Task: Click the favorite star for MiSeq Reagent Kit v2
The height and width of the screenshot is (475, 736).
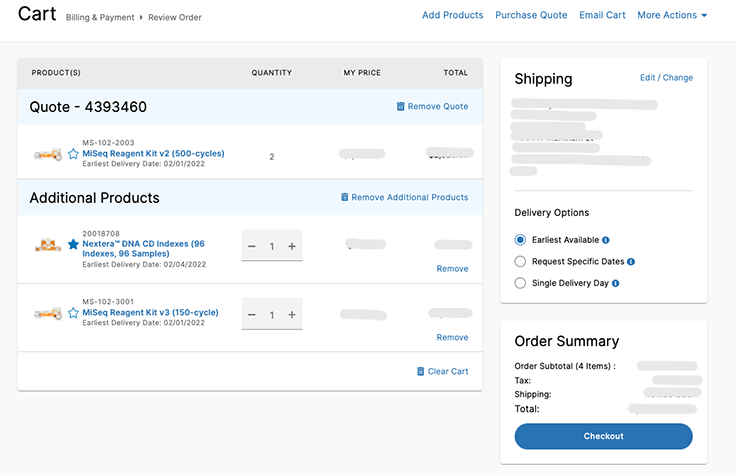Action: 73,154
